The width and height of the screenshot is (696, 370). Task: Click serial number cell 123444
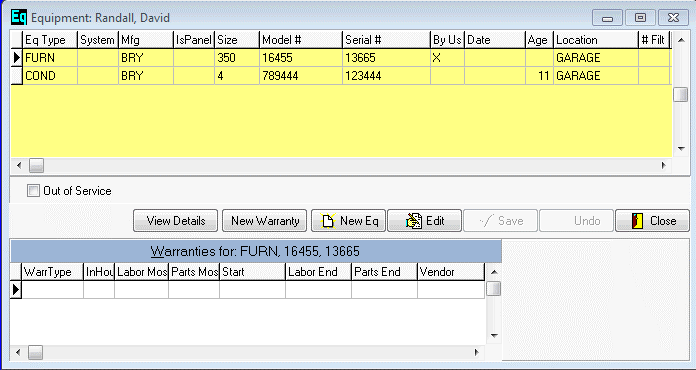pos(387,75)
